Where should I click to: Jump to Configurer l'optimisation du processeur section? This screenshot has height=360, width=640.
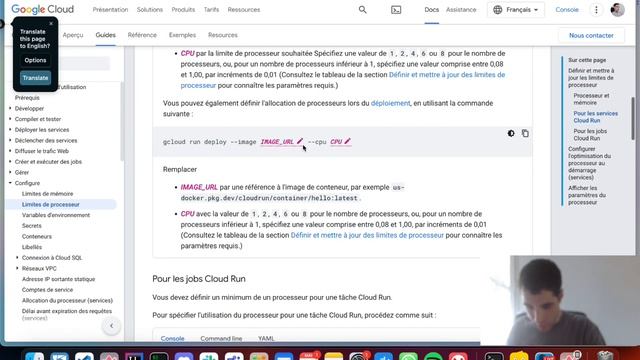tap(589, 163)
